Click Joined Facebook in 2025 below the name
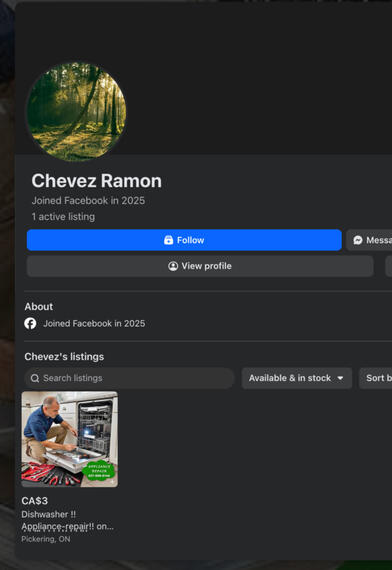The width and height of the screenshot is (392, 570). pyautogui.click(x=88, y=201)
